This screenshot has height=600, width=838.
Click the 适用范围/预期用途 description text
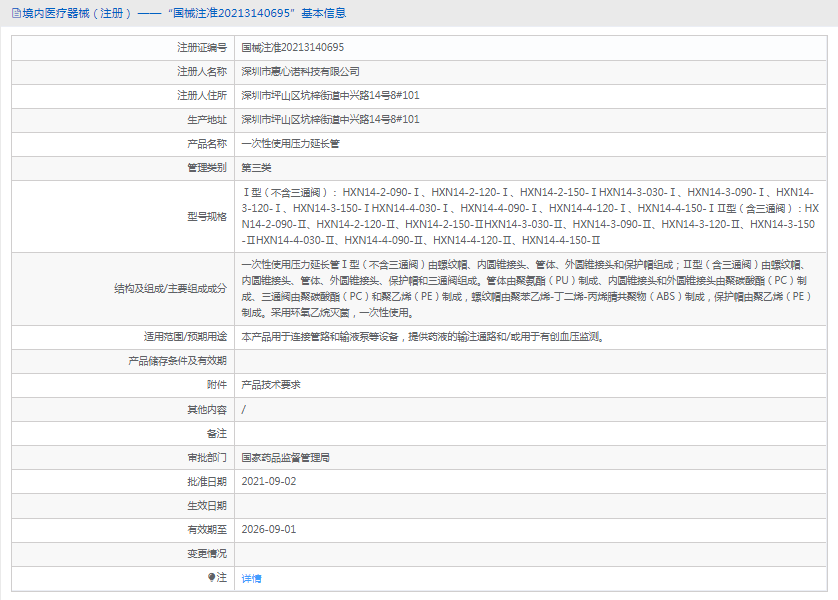pos(423,337)
